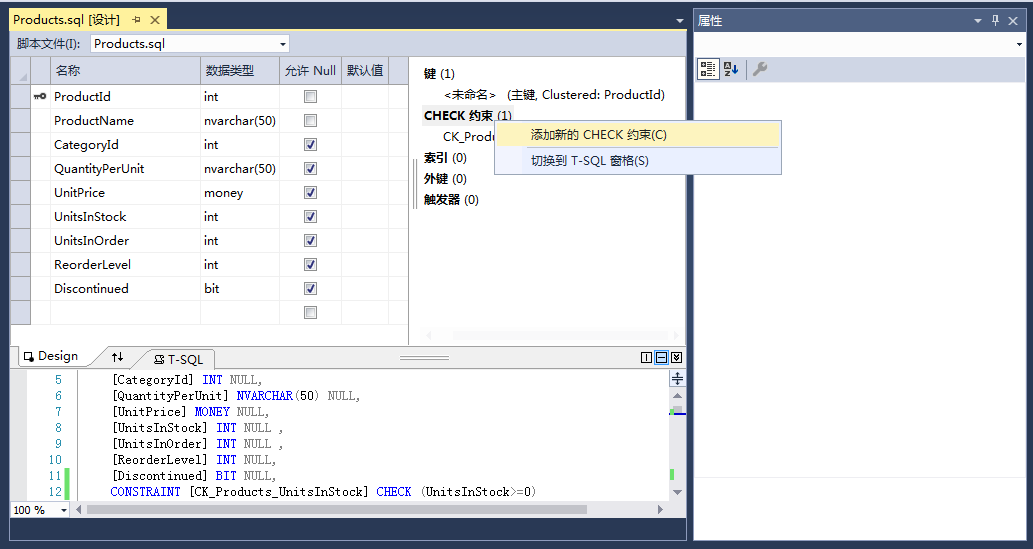Collapse the T-SQL pane with chevron icon
This screenshot has height=549, width=1033.
click(677, 357)
